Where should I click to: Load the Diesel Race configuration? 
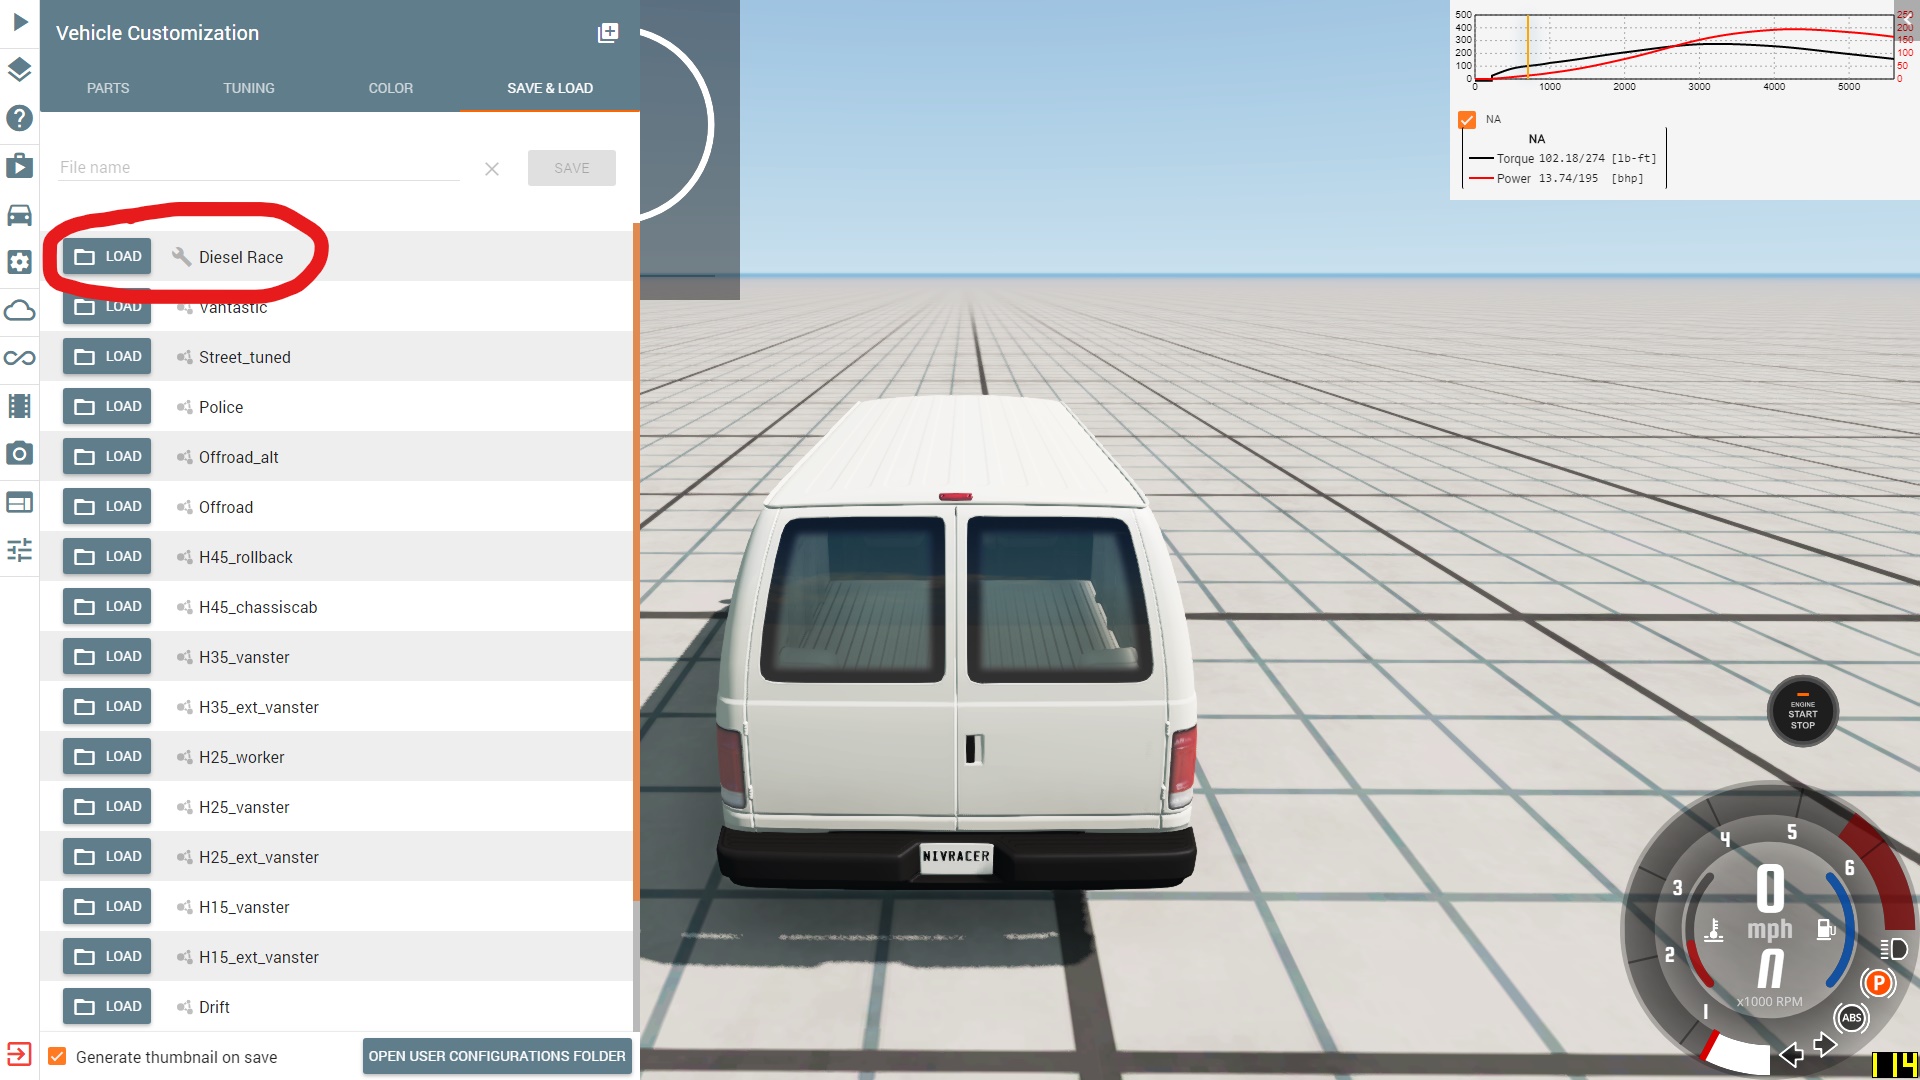108,257
